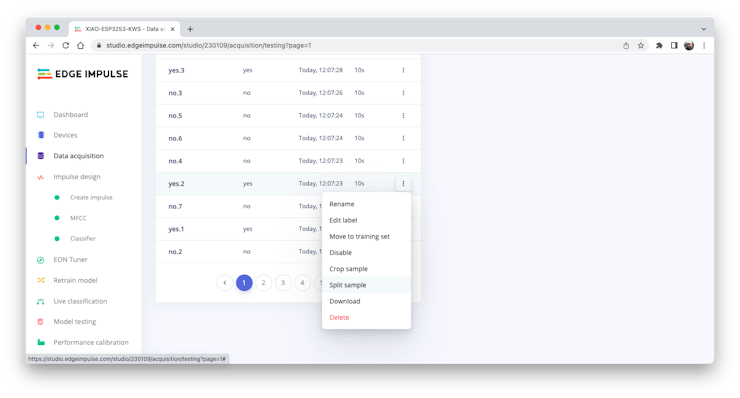Close the three-dot menu on yes.2
The width and height of the screenshot is (740, 398).
(403, 184)
